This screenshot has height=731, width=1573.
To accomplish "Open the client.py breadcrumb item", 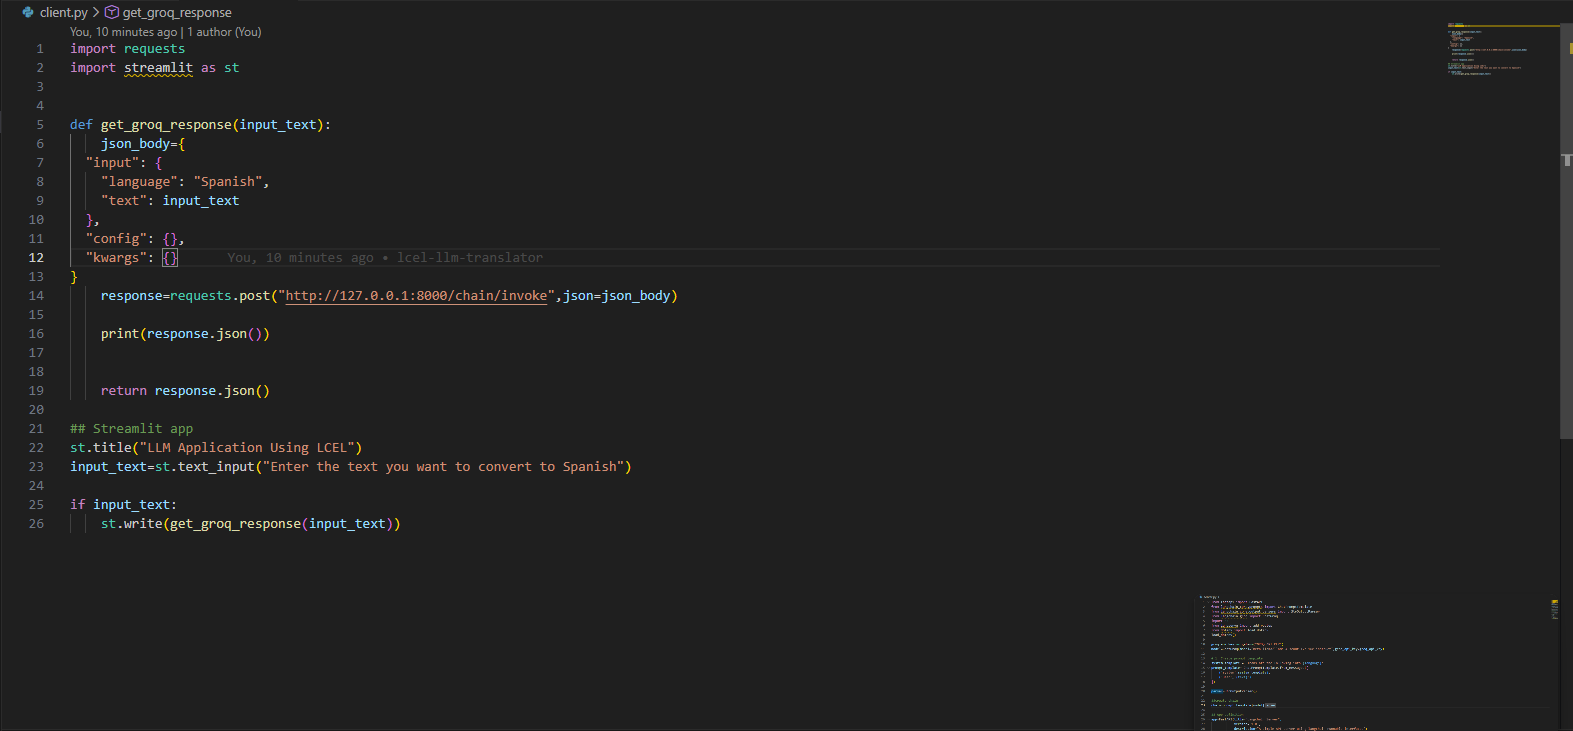I will tap(64, 12).
